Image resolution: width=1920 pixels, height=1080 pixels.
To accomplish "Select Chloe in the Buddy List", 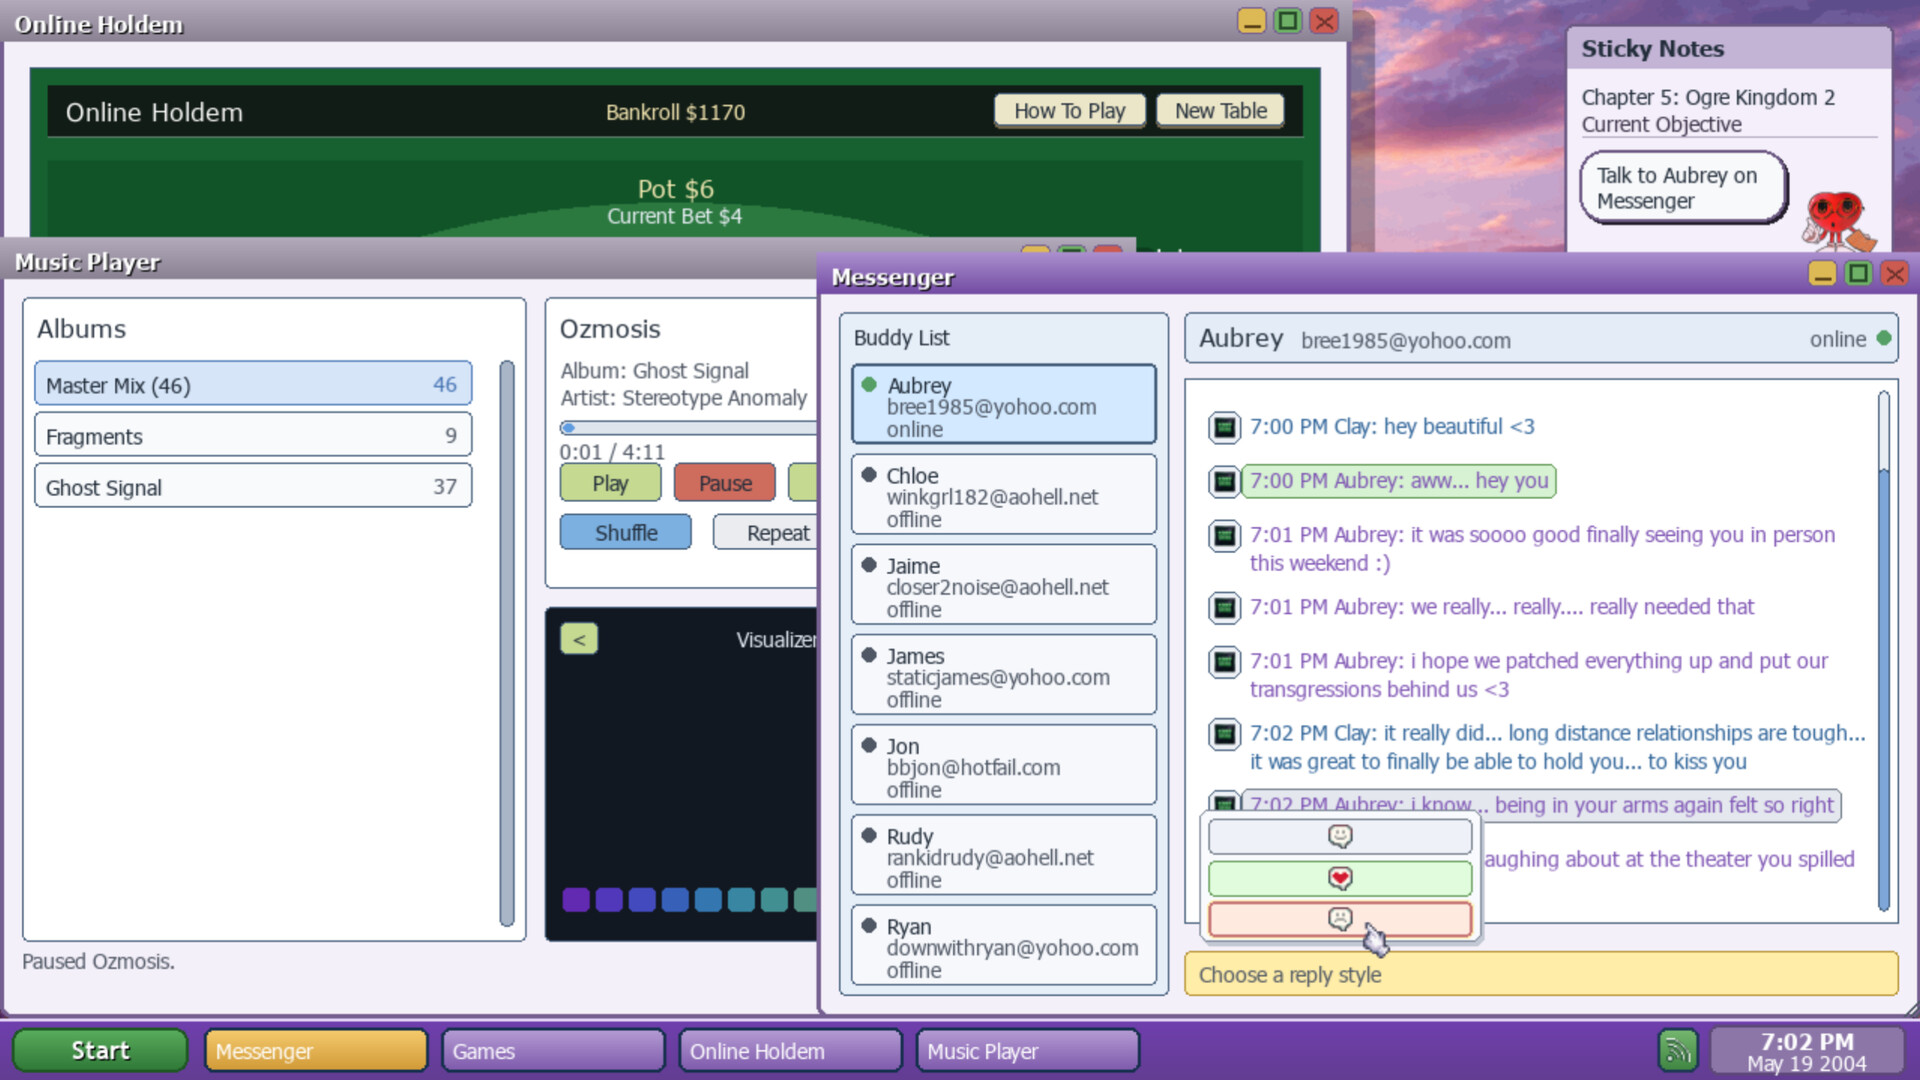I will pos(1003,496).
